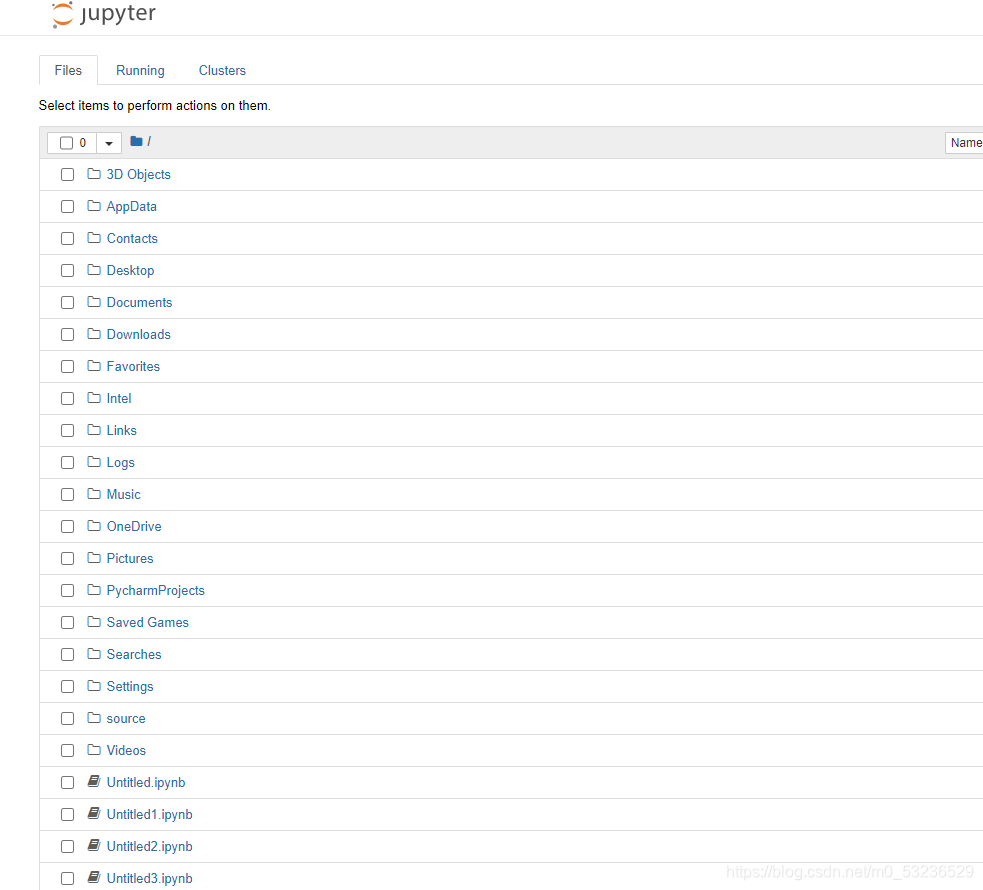Mark the Downloads folder checkbox
Viewport: 983px width, 890px height.
[x=68, y=334]
